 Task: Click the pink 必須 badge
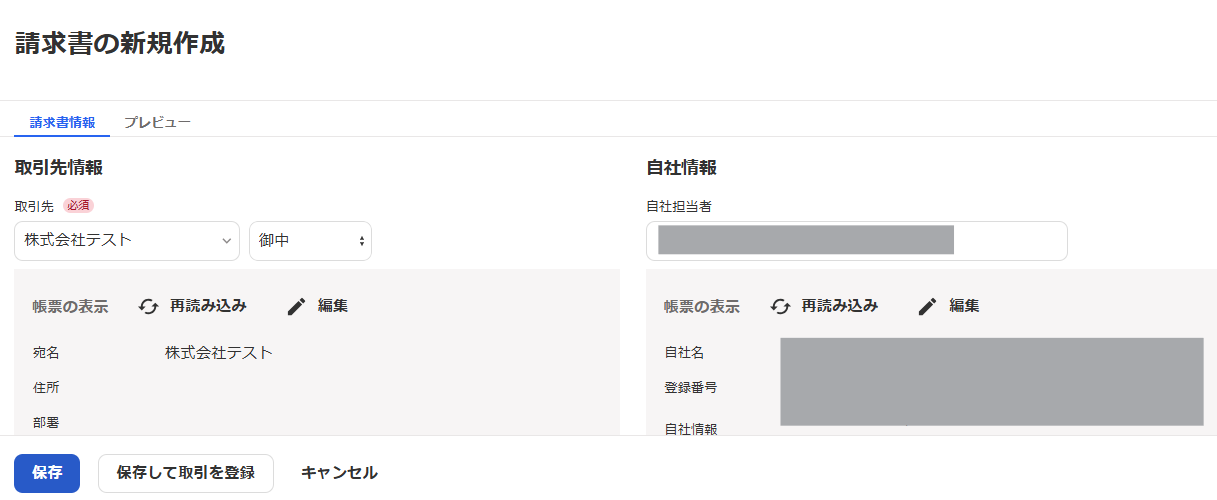78,205
